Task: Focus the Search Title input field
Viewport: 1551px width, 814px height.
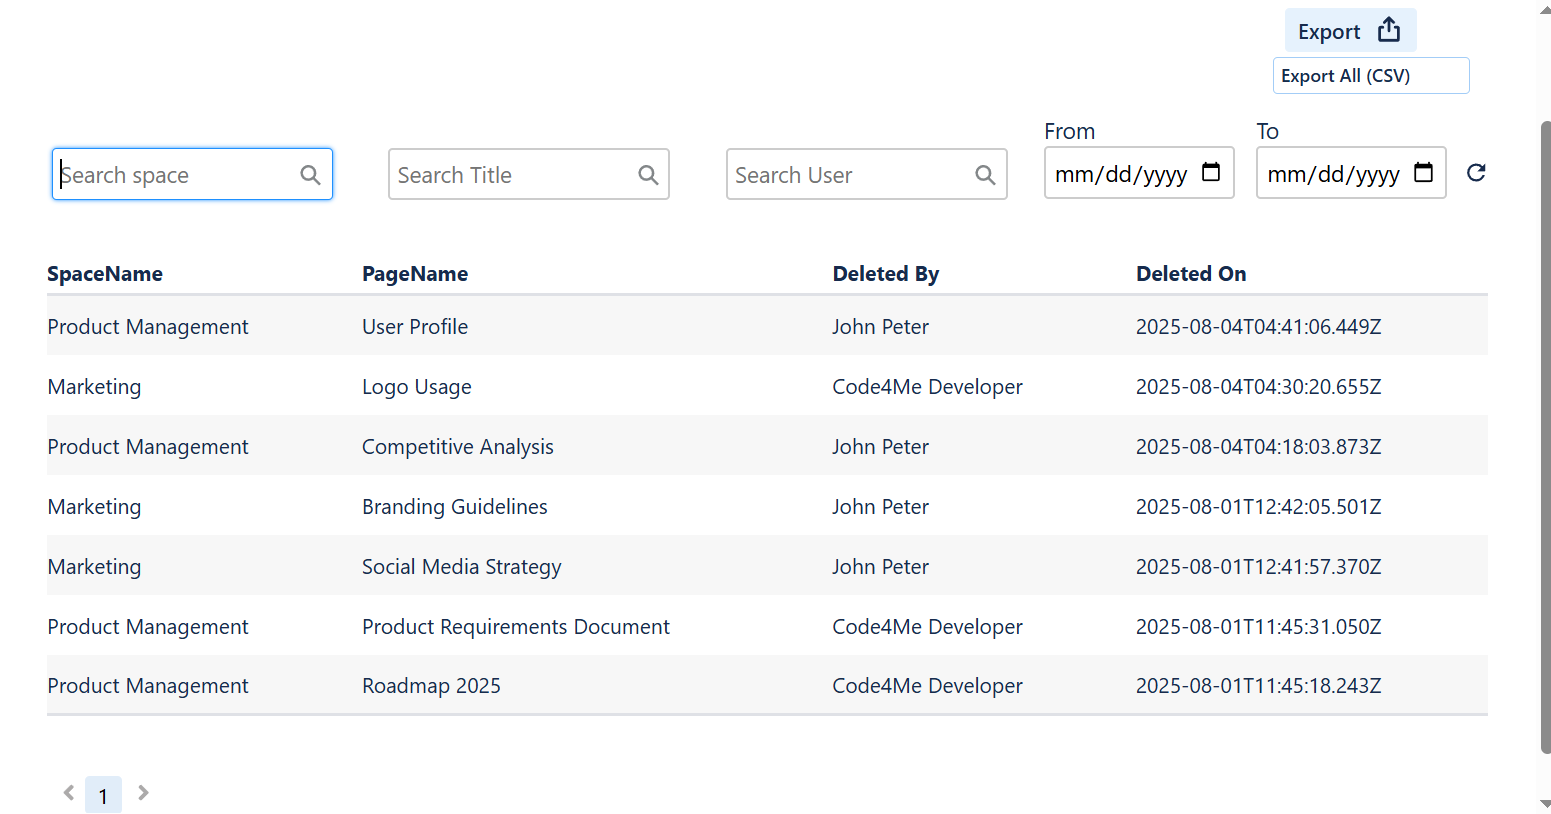Action: (510, 175)
